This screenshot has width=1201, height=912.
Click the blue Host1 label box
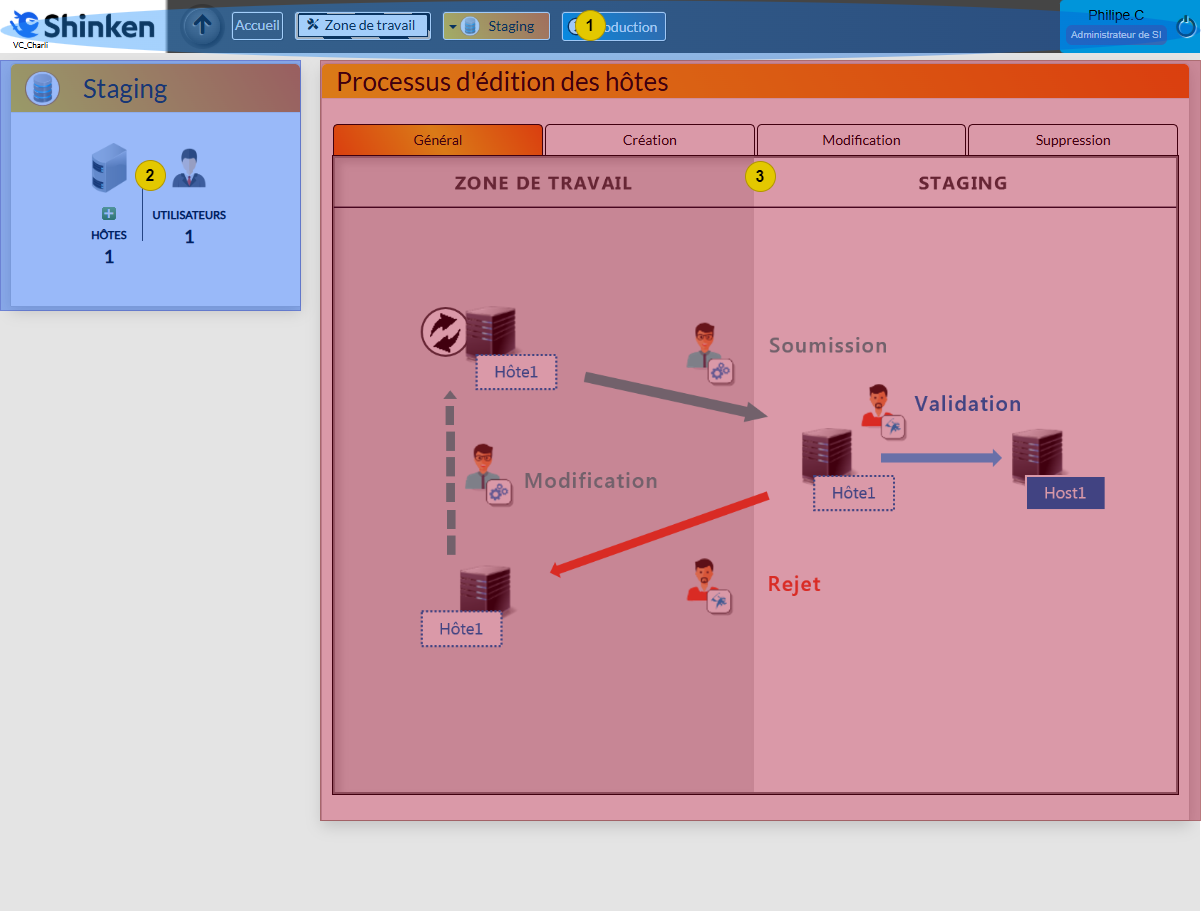1065,493
